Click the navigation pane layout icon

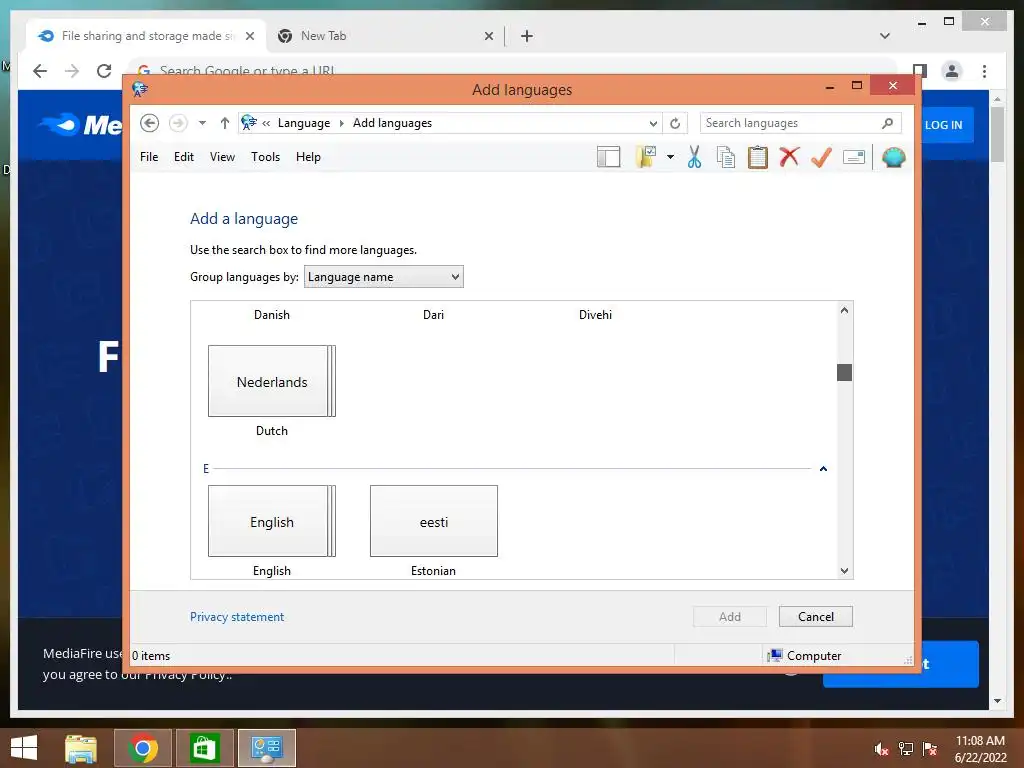[x=608, y=157]
